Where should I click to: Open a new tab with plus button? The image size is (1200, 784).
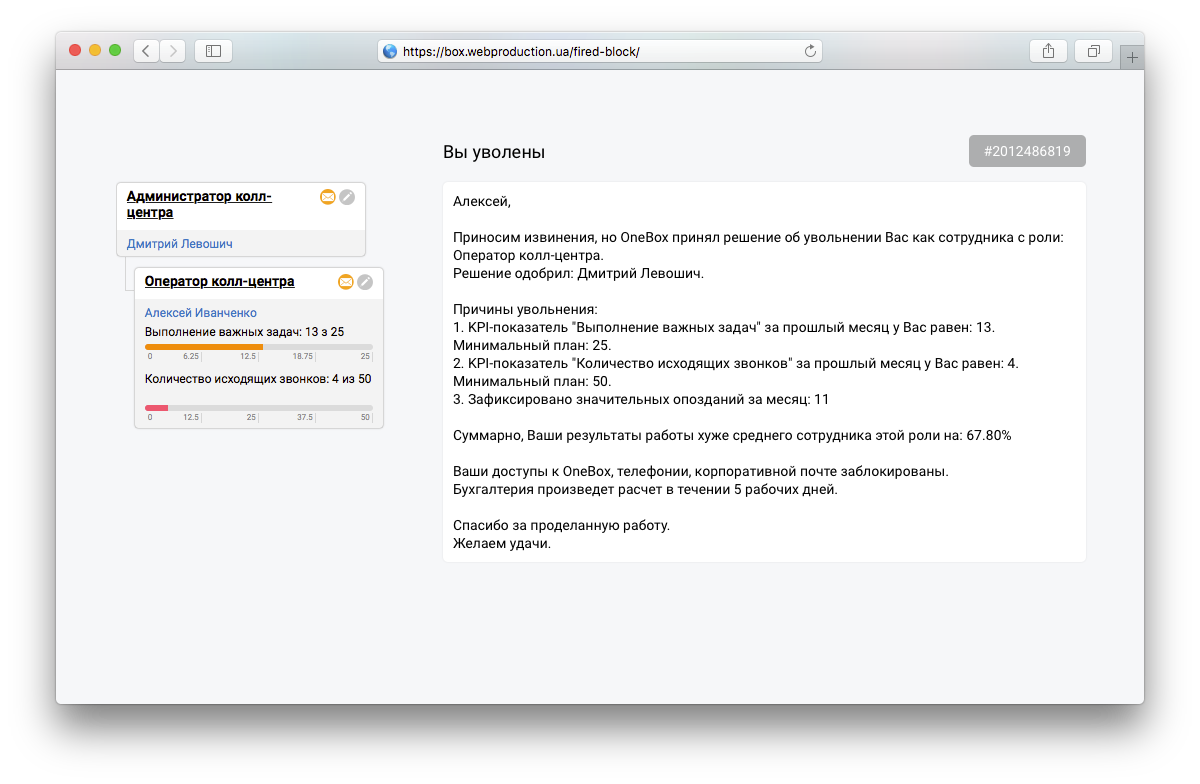click(1132, 58)
